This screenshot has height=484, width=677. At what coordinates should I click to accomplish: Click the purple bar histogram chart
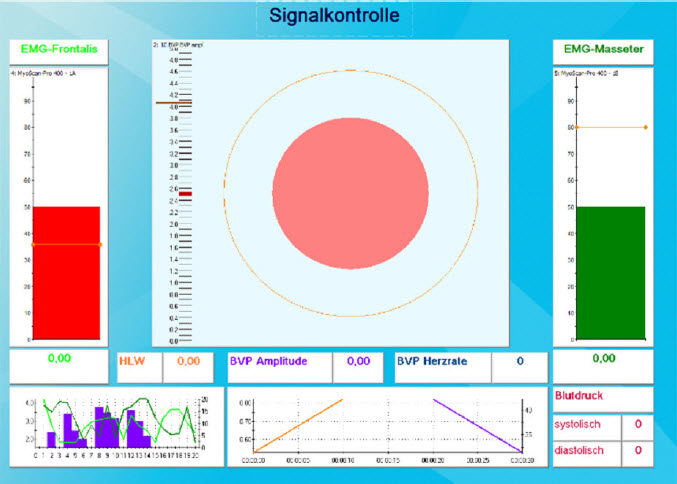pyautogui.click(x=117, y=425)
